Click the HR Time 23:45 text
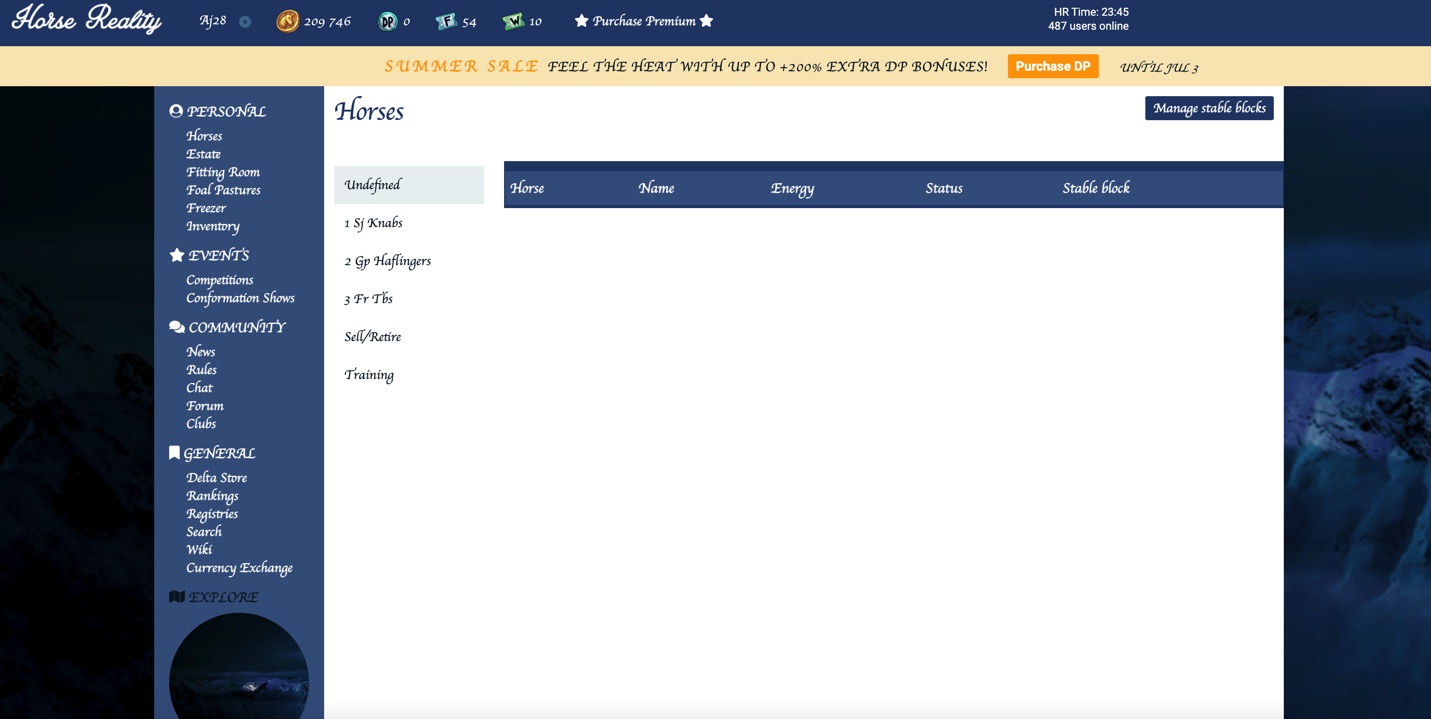 coord(1091,12)
